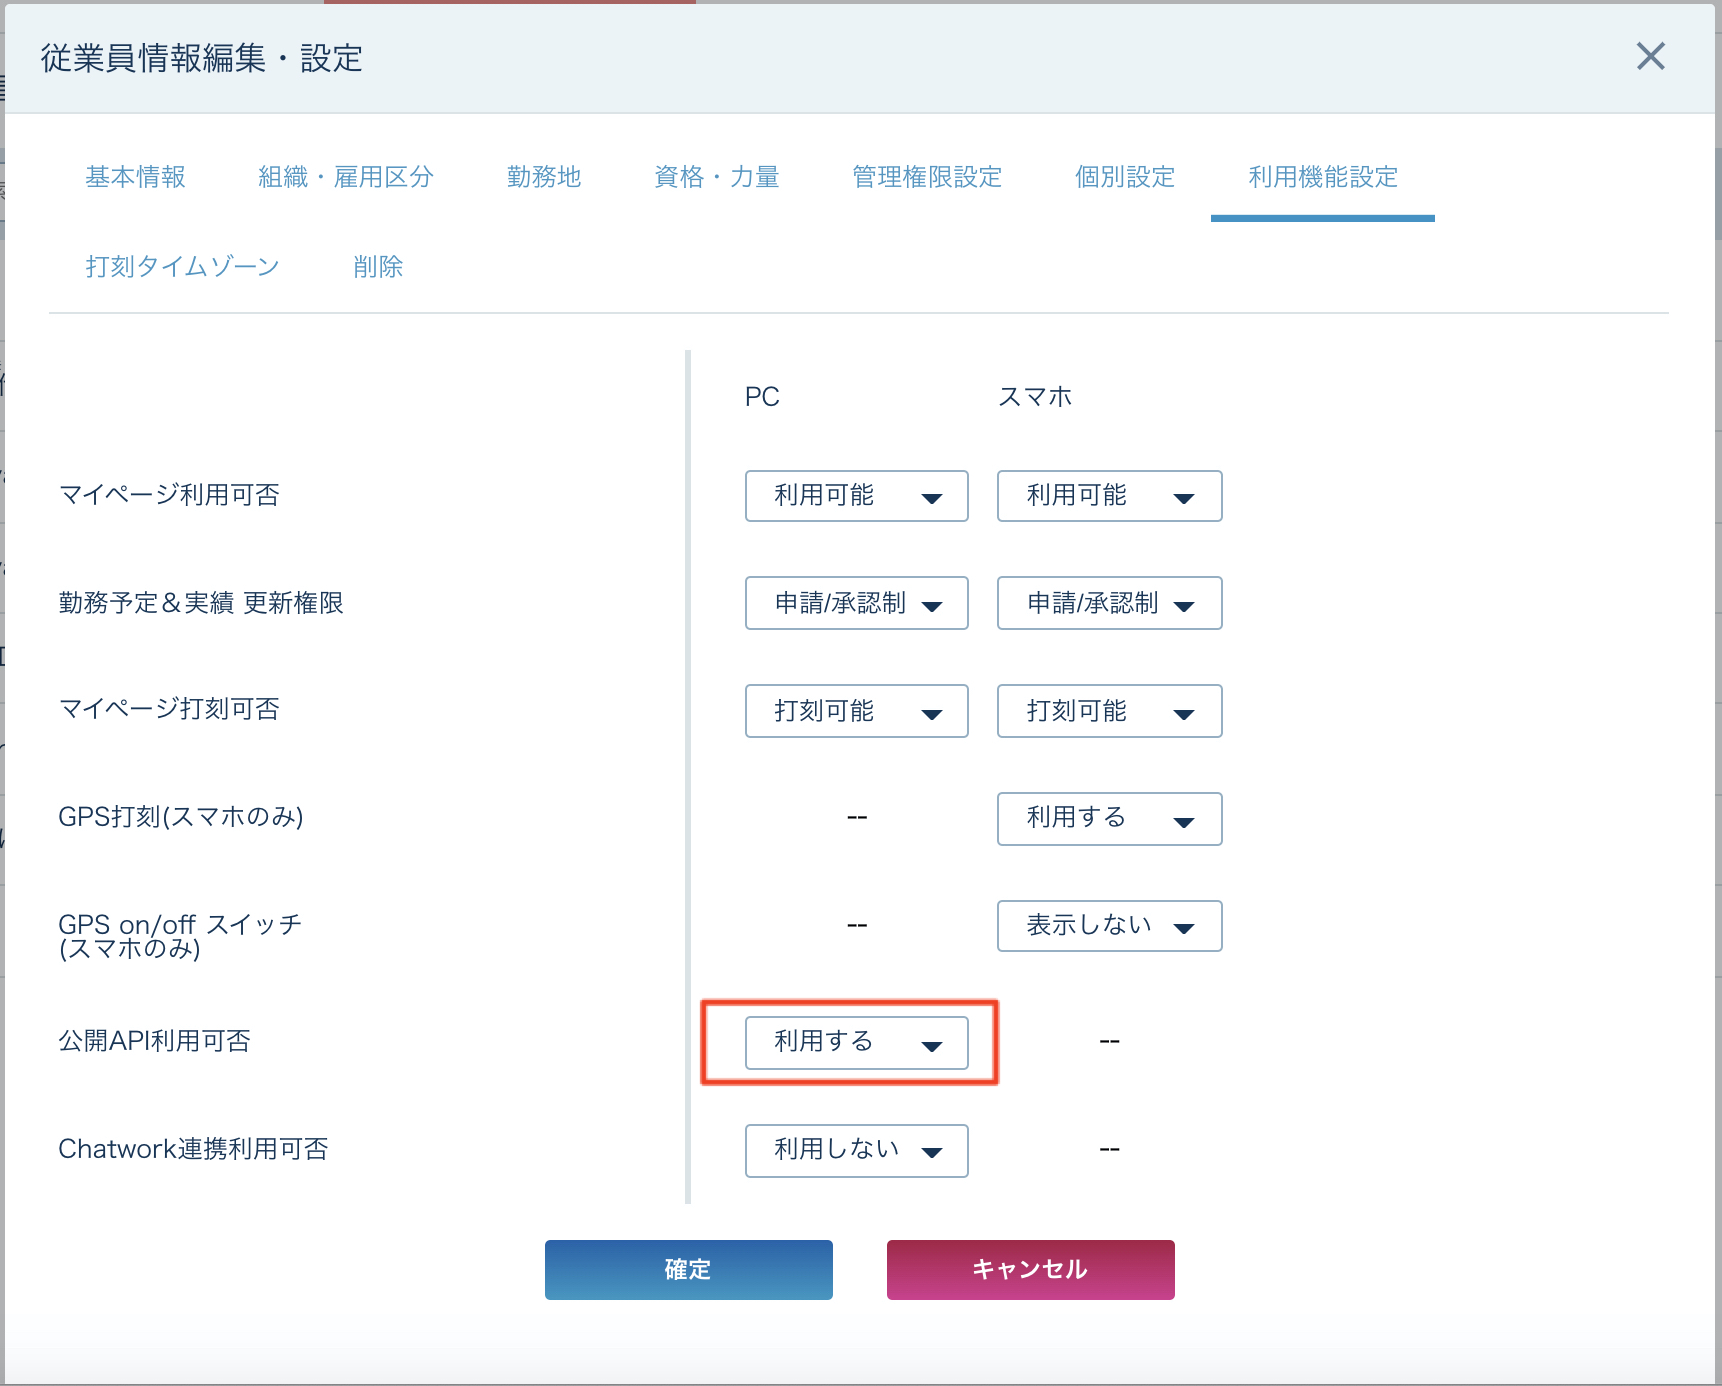The height and width of the screenshot is (1386, 1722).
Task: Switch to the 個別設定 tab
Action: [x=1124, y=177]
